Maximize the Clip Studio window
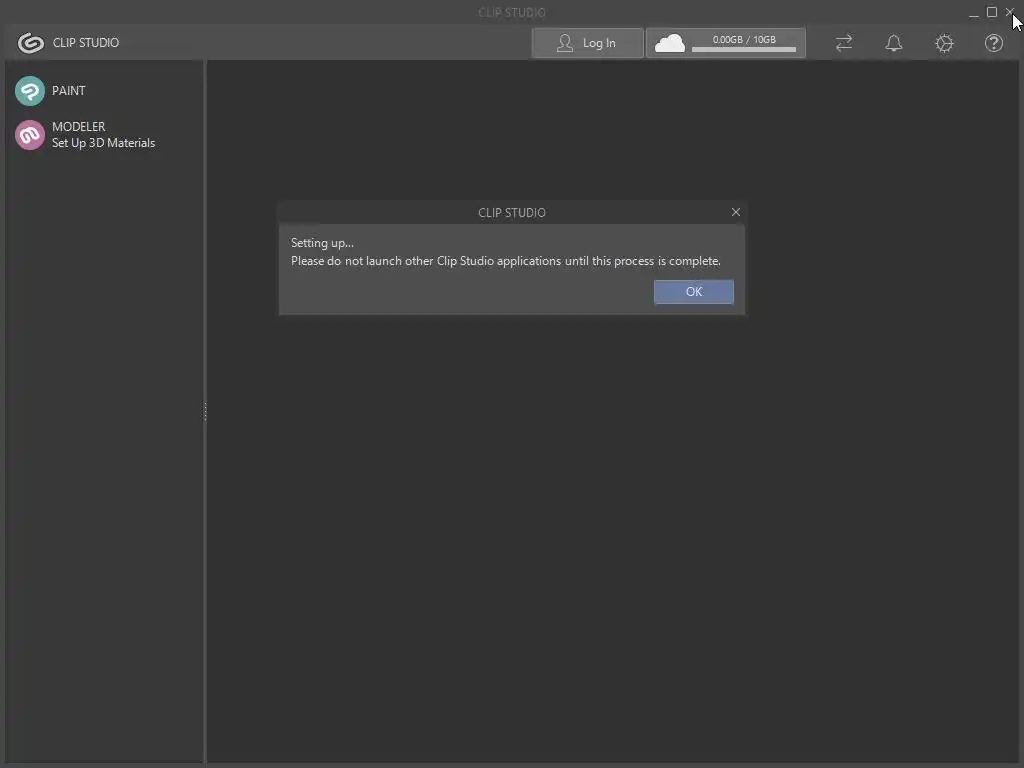Screen dimensions: 1024x768 pos(991,12)
